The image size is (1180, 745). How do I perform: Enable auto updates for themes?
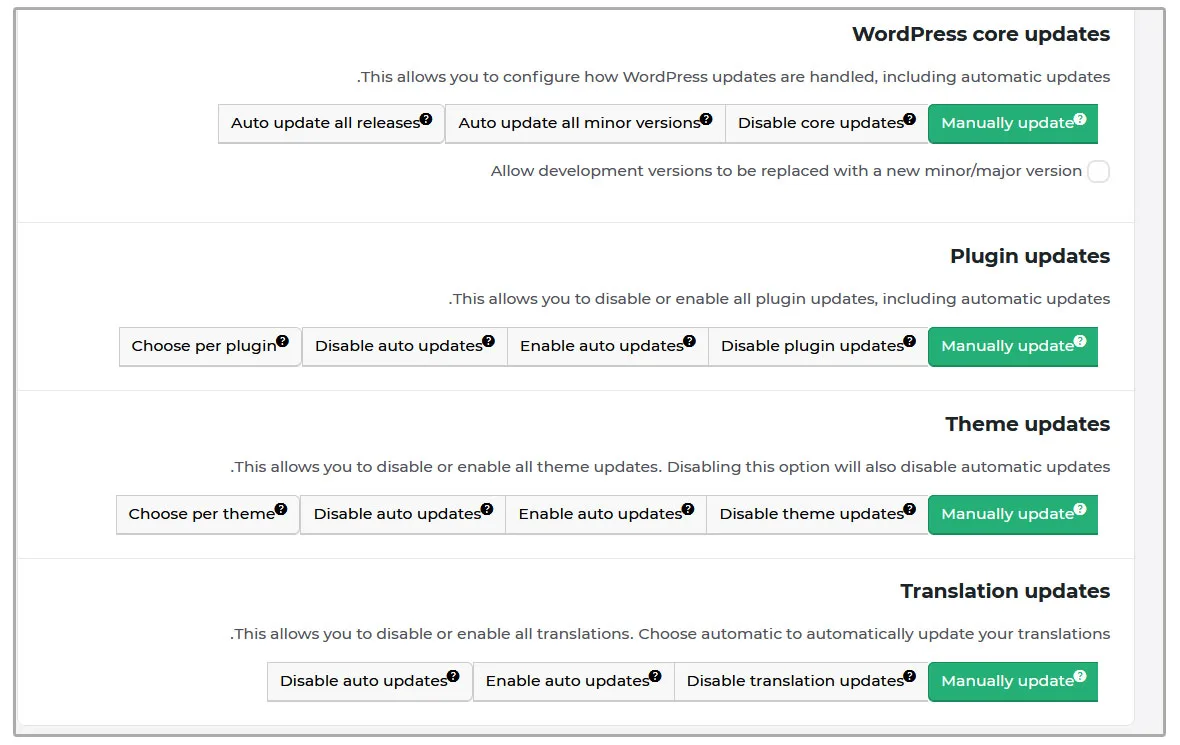(x=606, y=514)
